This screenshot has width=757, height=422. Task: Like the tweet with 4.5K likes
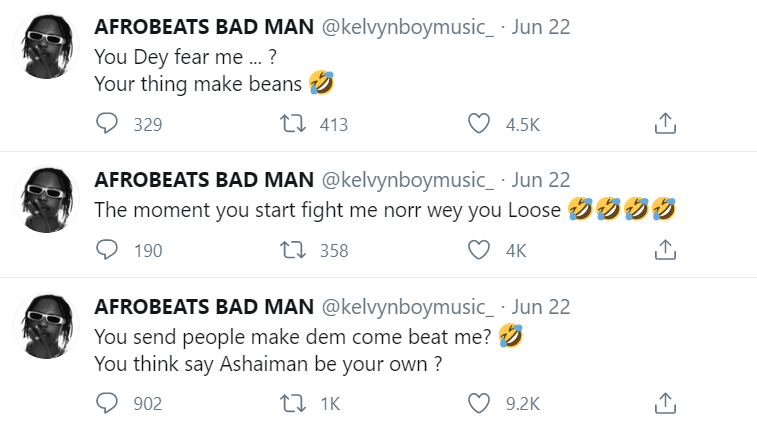point(480,124)
